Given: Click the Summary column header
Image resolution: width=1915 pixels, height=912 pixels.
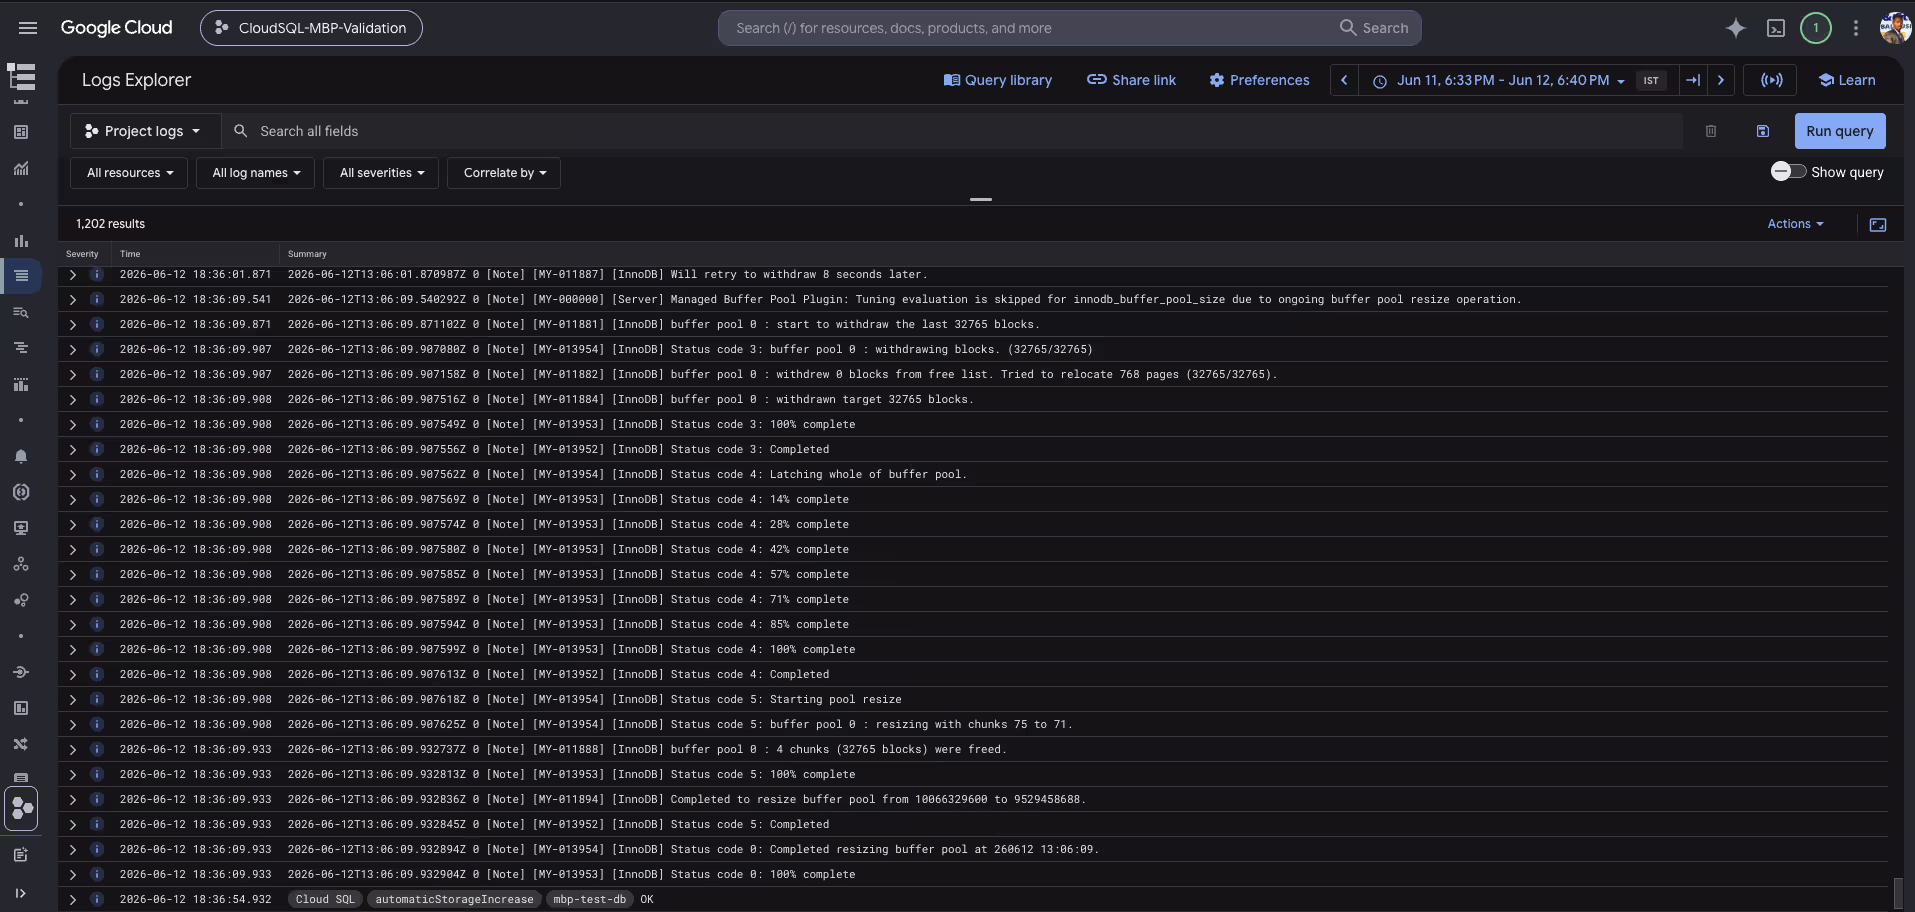Looking at the screenshot, I should (307, 254).
